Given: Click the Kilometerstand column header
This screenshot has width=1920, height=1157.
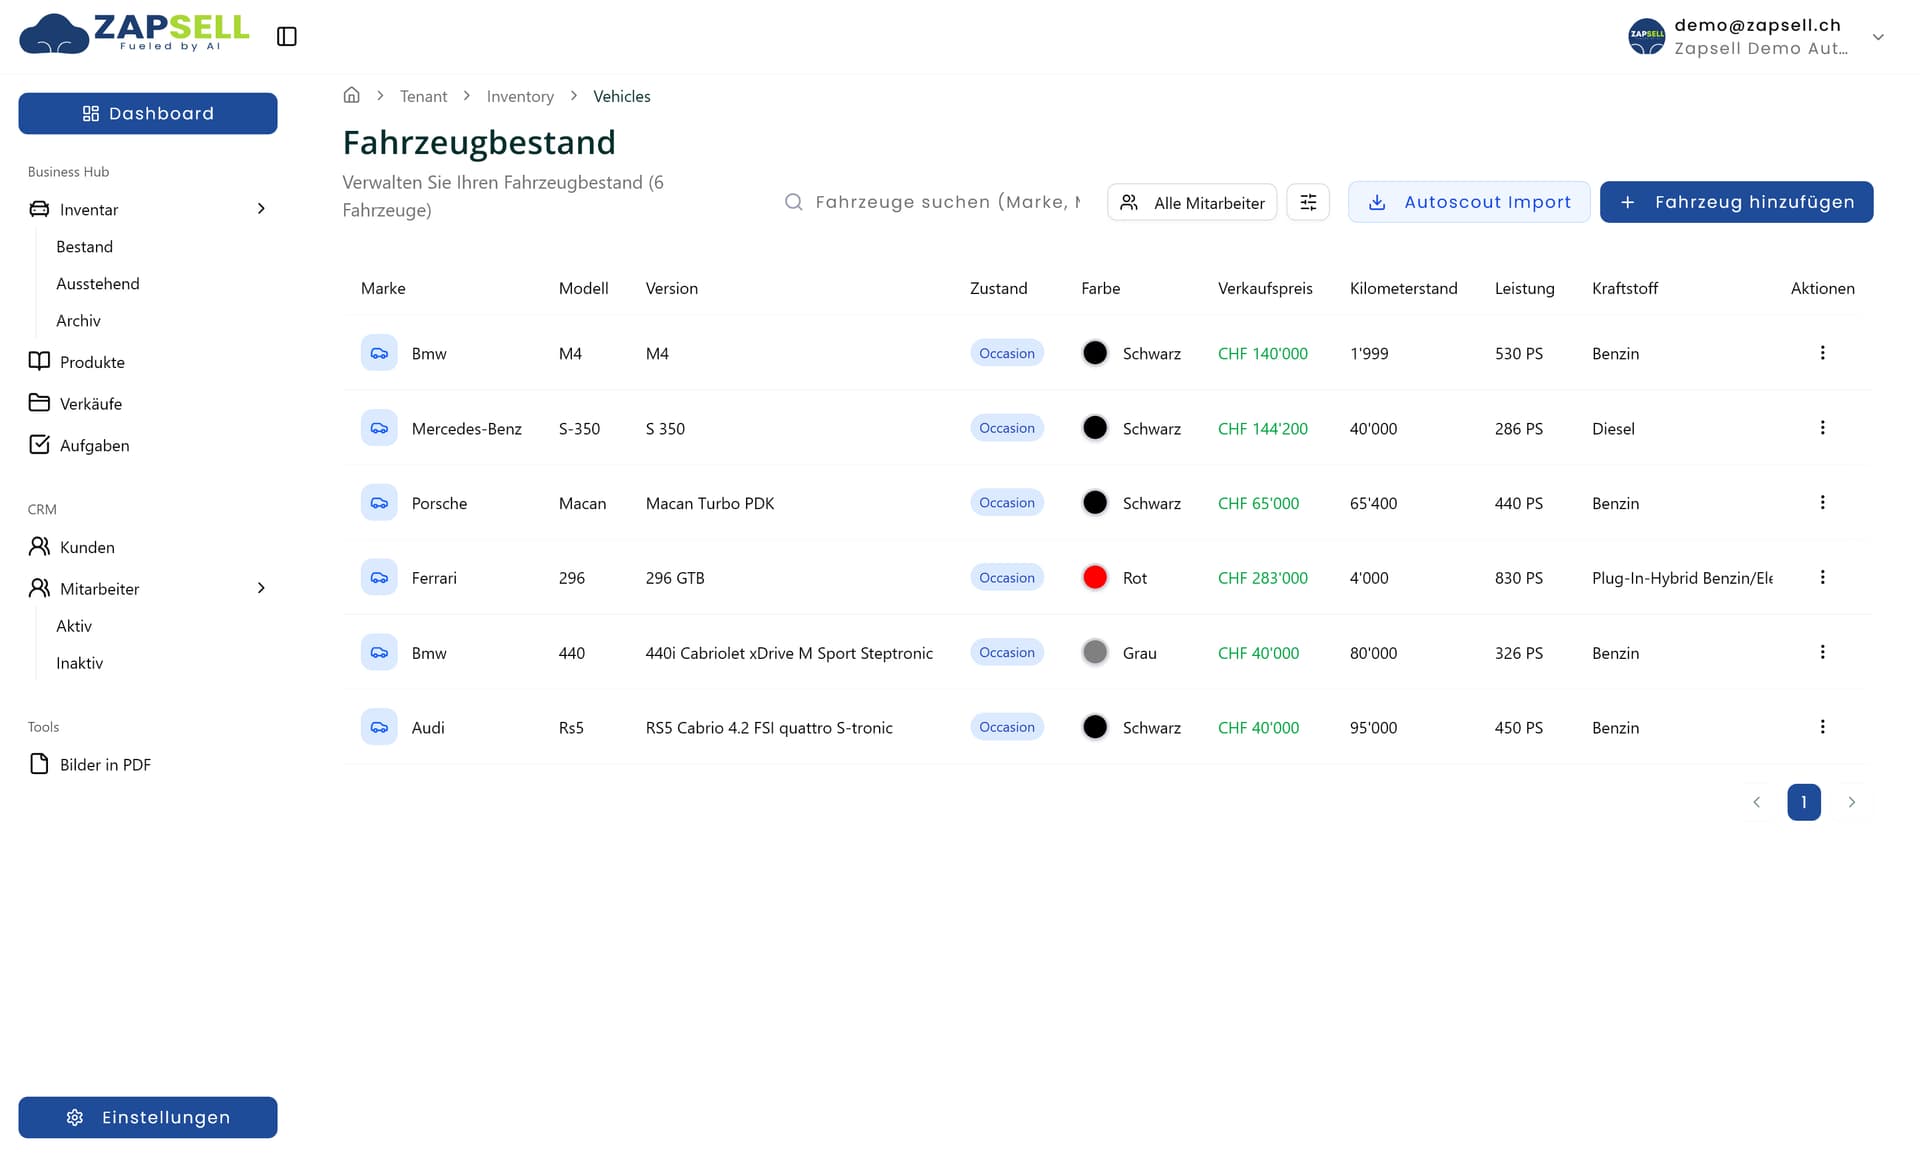Looking at the screenshot, I should pos(1403,289).
